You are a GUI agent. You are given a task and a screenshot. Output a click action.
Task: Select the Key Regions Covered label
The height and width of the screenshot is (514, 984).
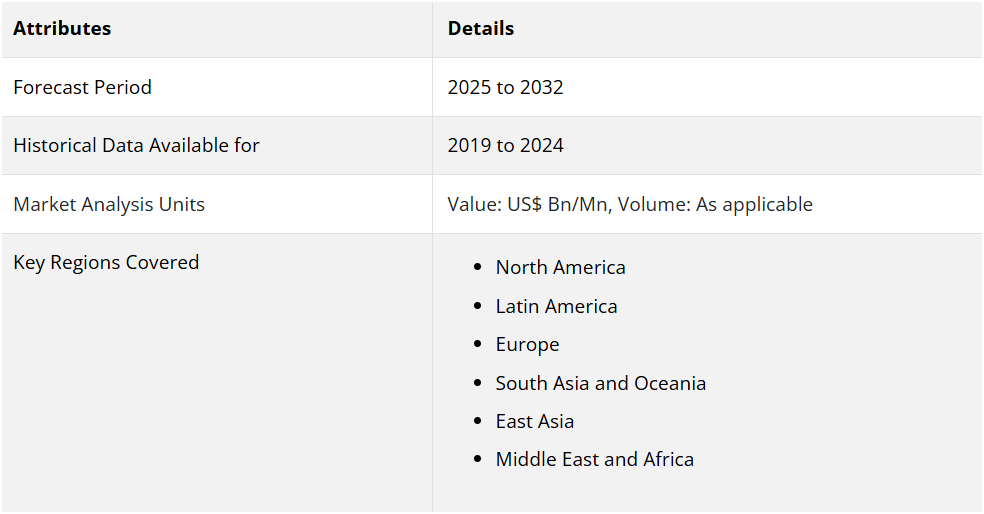pos(106,262)
